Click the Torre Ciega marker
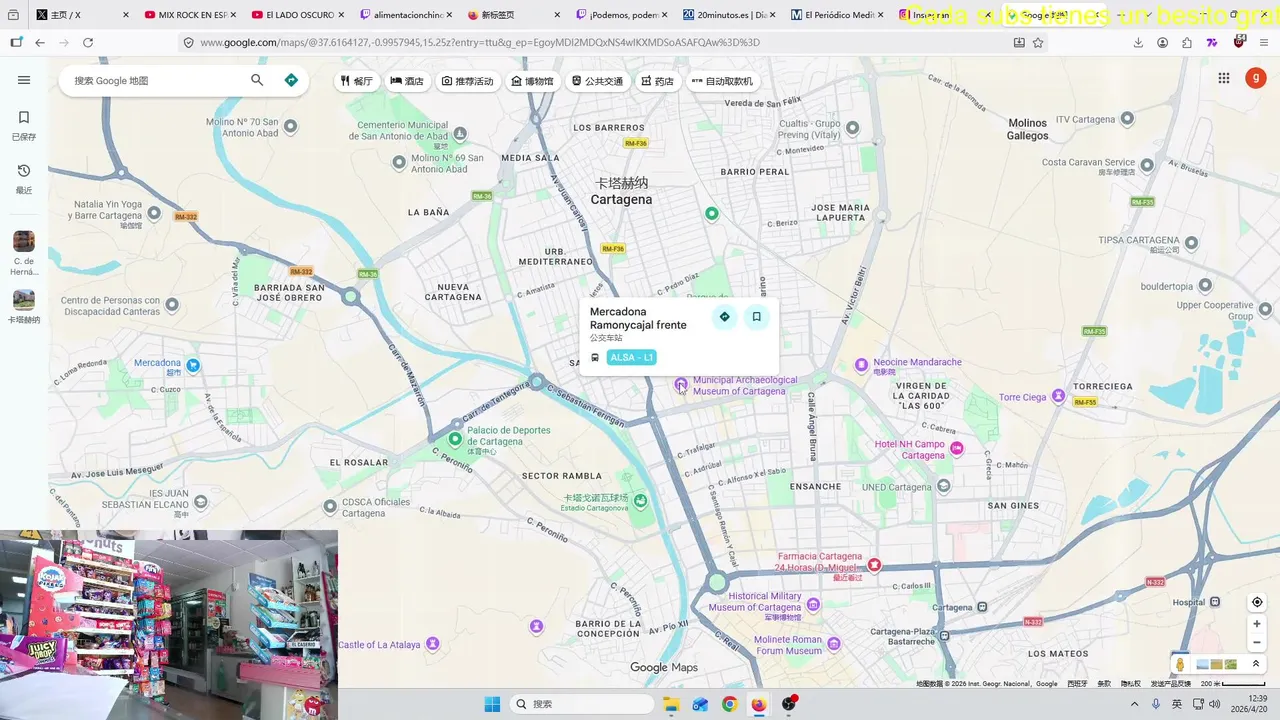Image resolution: width=1280 pixels, height=720 pixels. click(x=1058, y=396)
